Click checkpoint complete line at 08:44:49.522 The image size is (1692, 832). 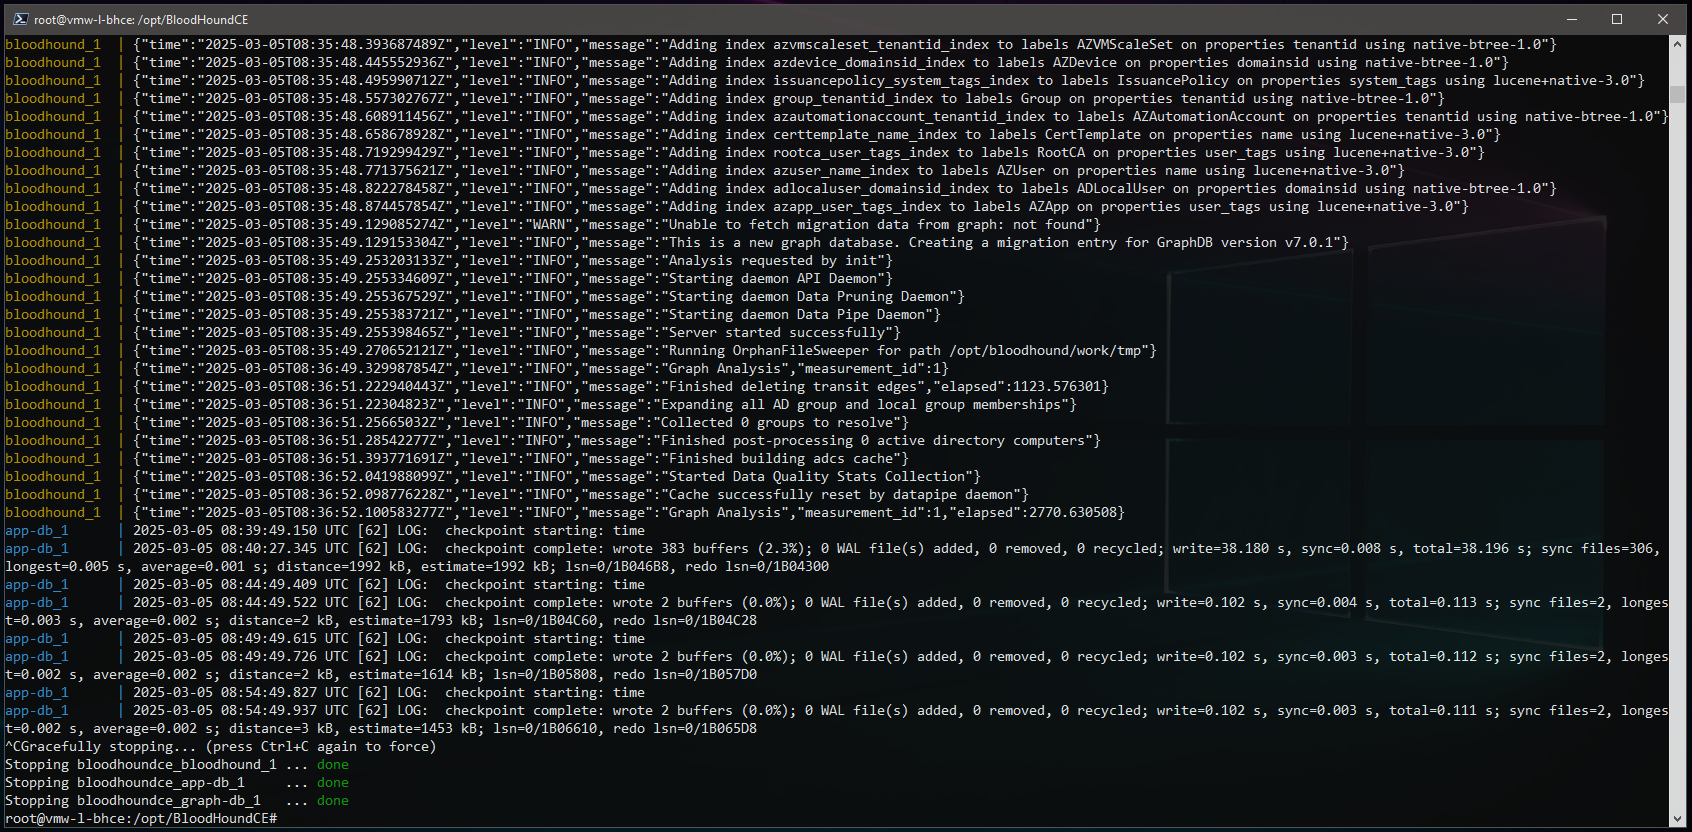[837, 612]
